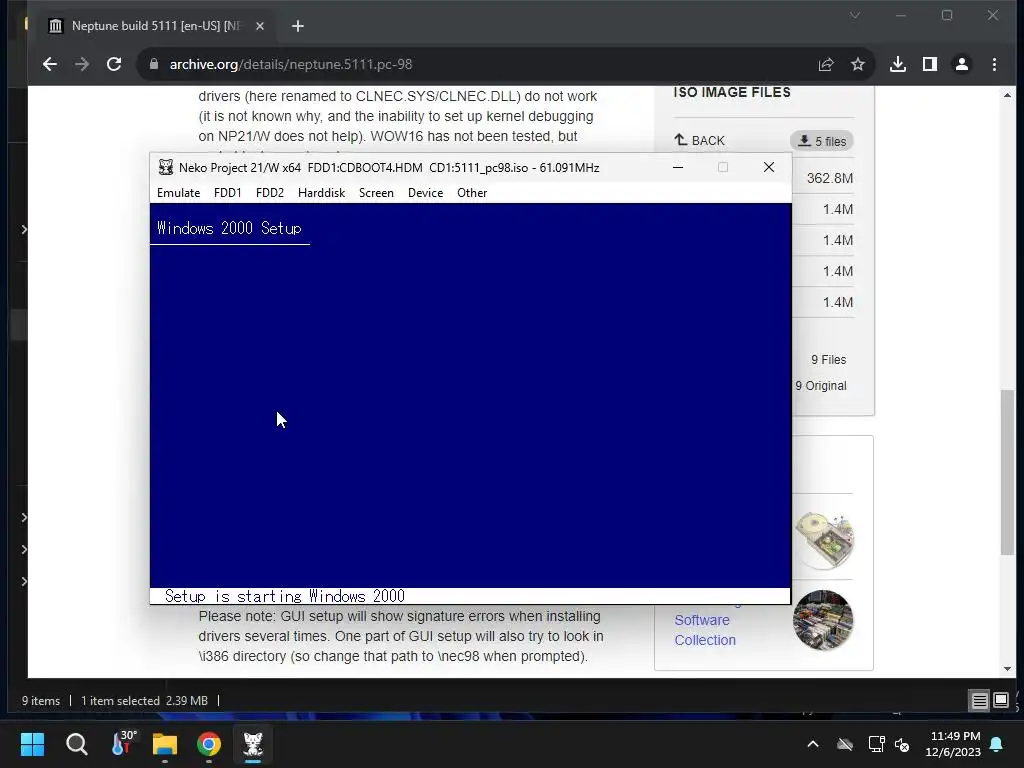
Task: Minimize the Neko Project 21/W window
Action: coord(678,167)
